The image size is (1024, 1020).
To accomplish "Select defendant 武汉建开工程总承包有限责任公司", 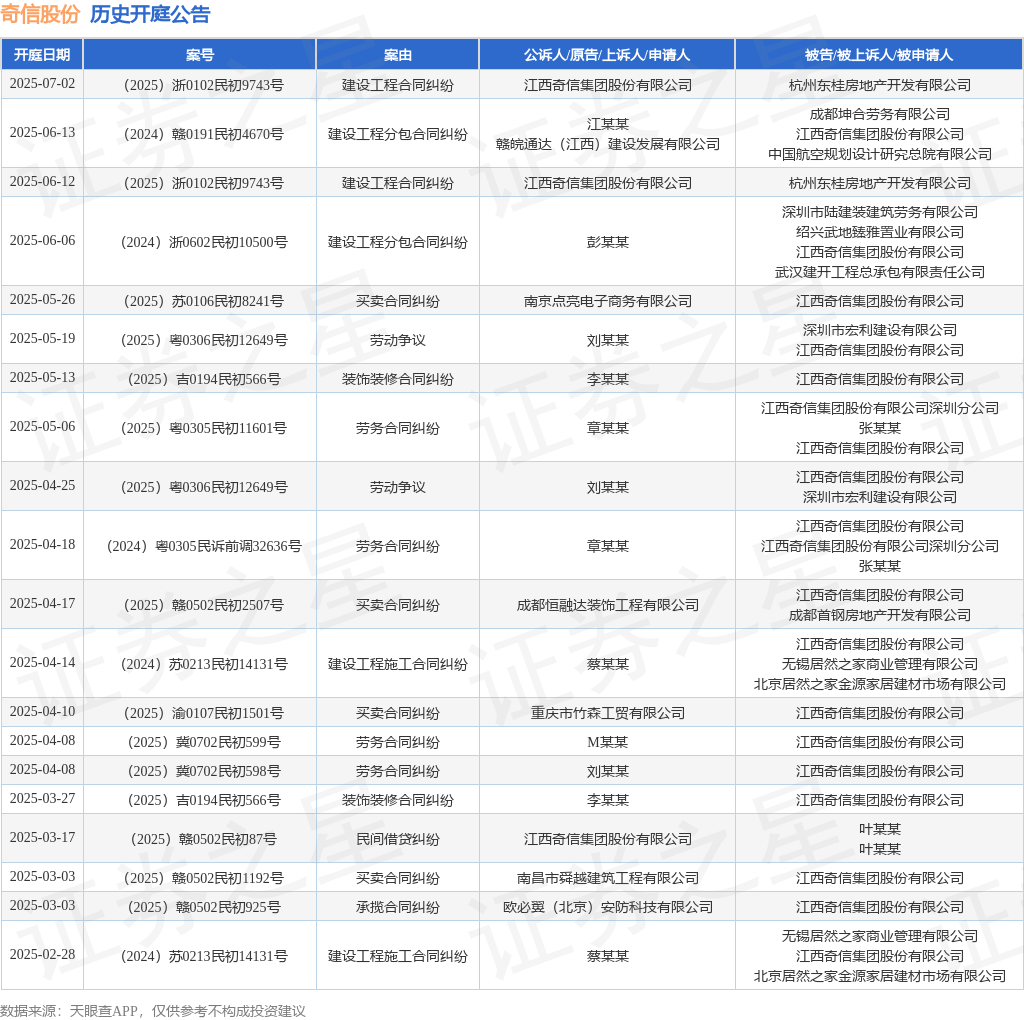I will [x=880, y=272].
